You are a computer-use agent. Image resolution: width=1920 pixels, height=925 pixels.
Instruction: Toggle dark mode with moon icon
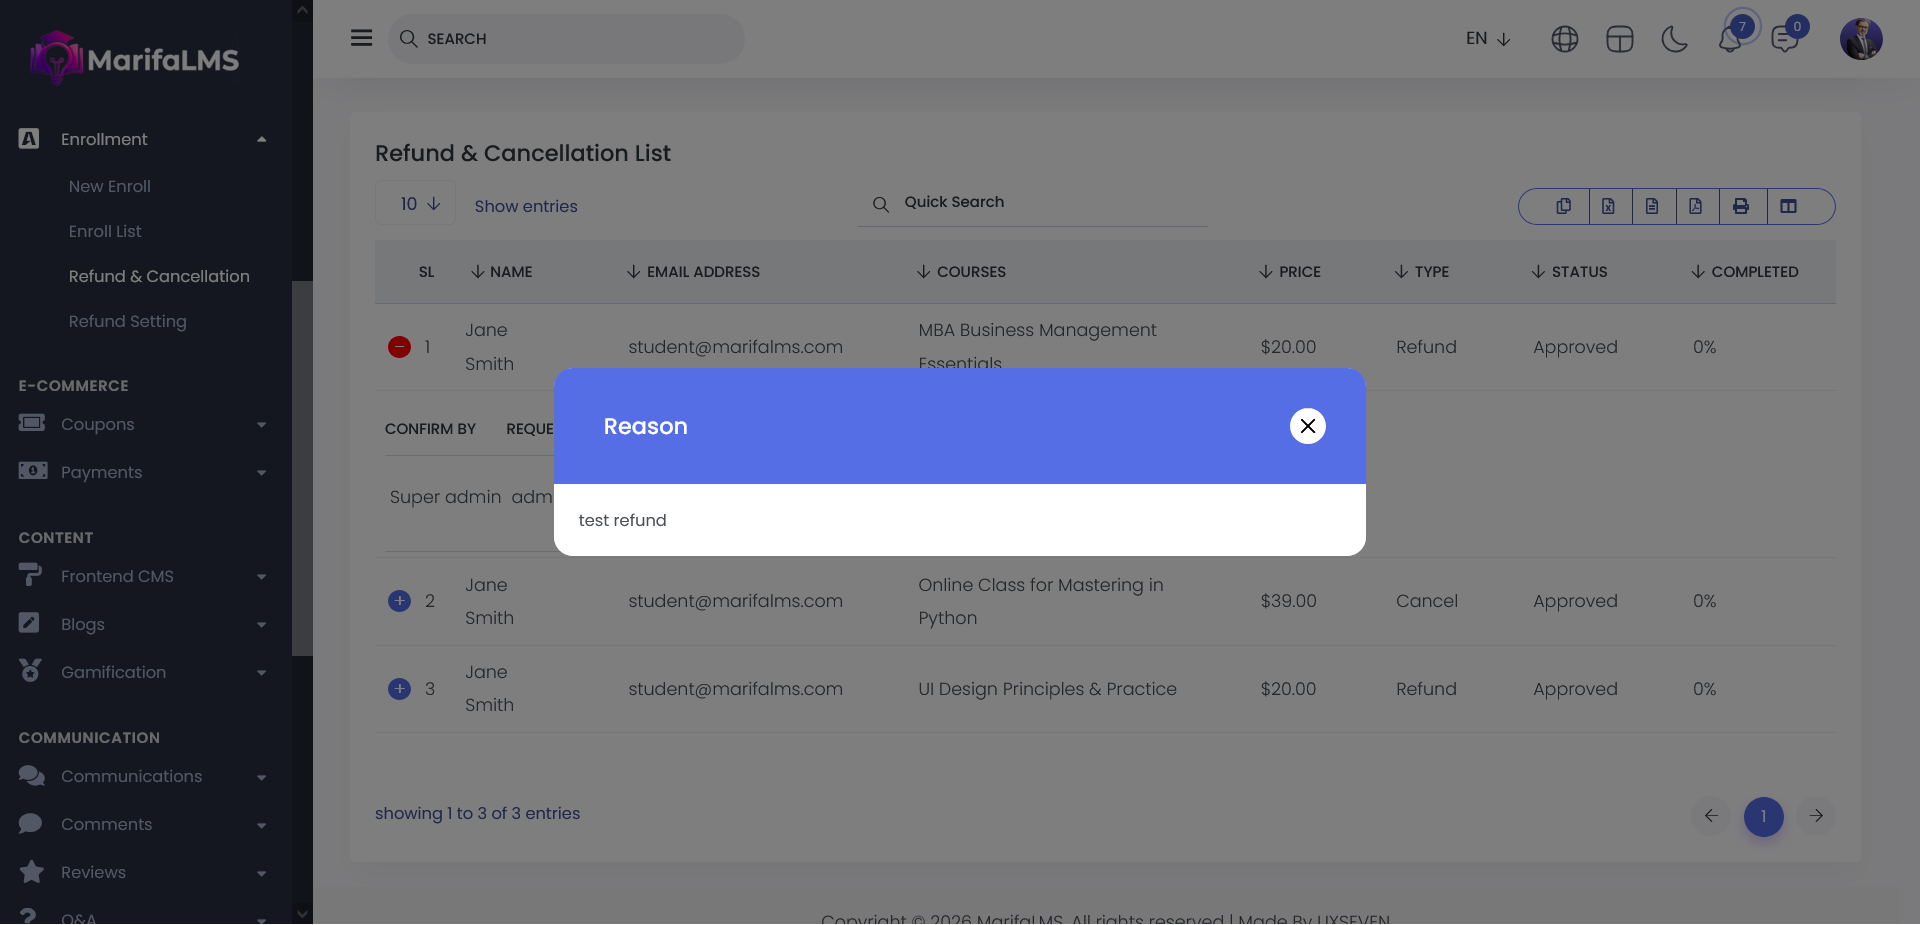click(1674, 39)
